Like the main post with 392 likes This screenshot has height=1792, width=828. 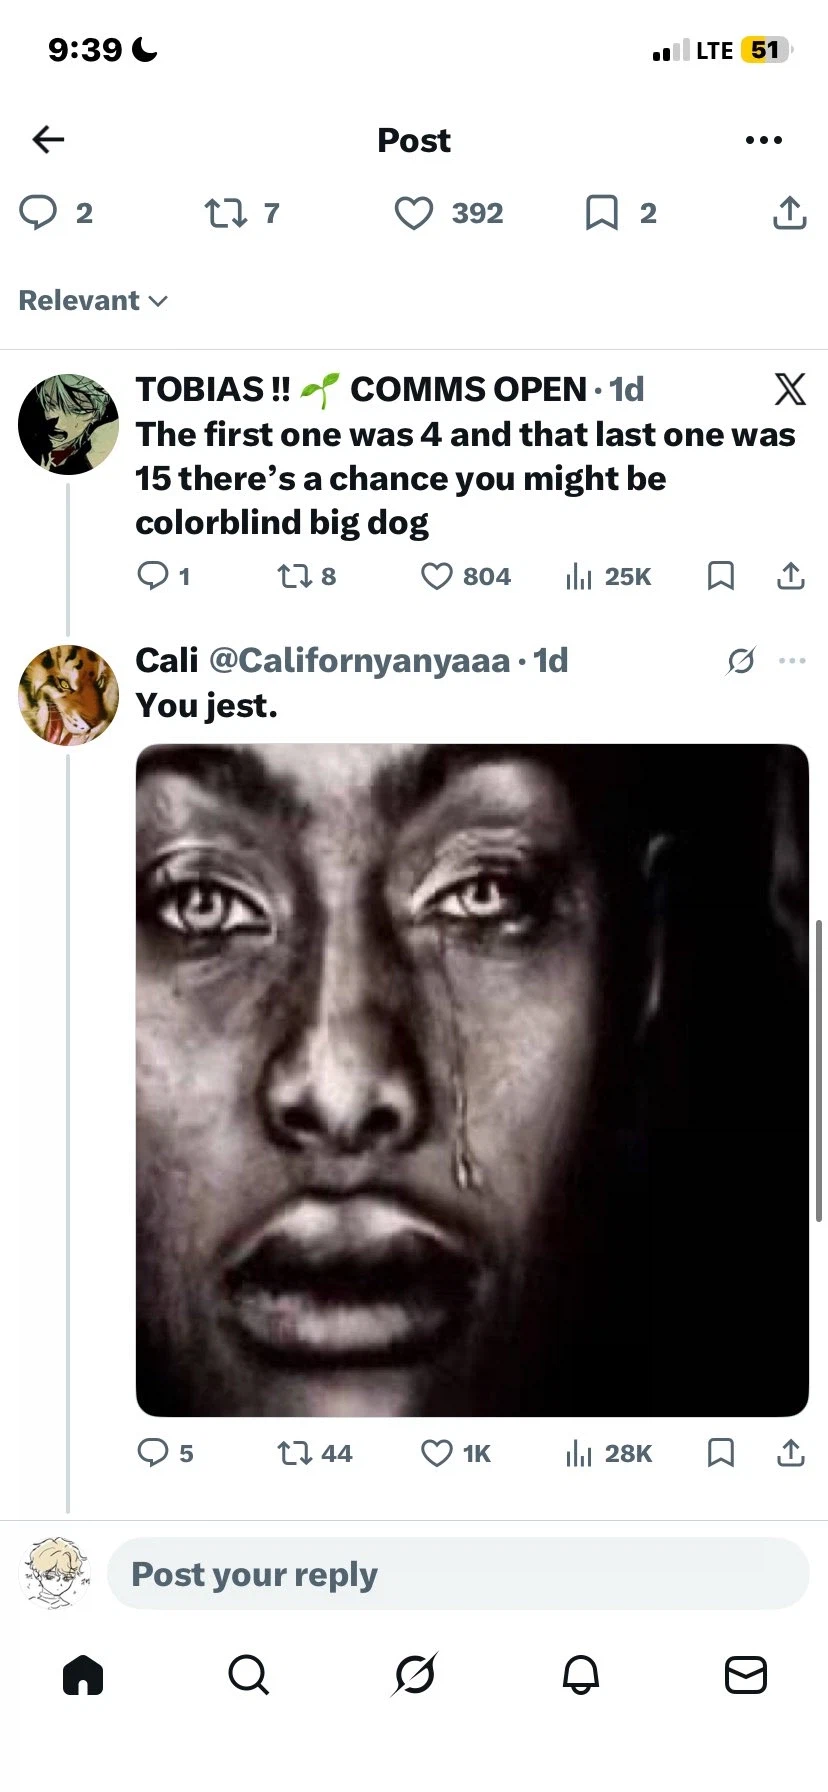[414, 213]
